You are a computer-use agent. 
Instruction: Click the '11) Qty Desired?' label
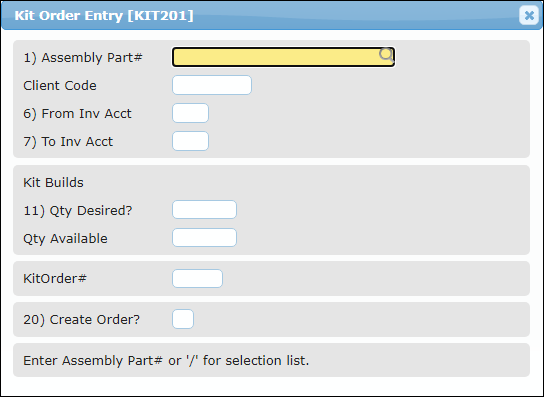78,211
